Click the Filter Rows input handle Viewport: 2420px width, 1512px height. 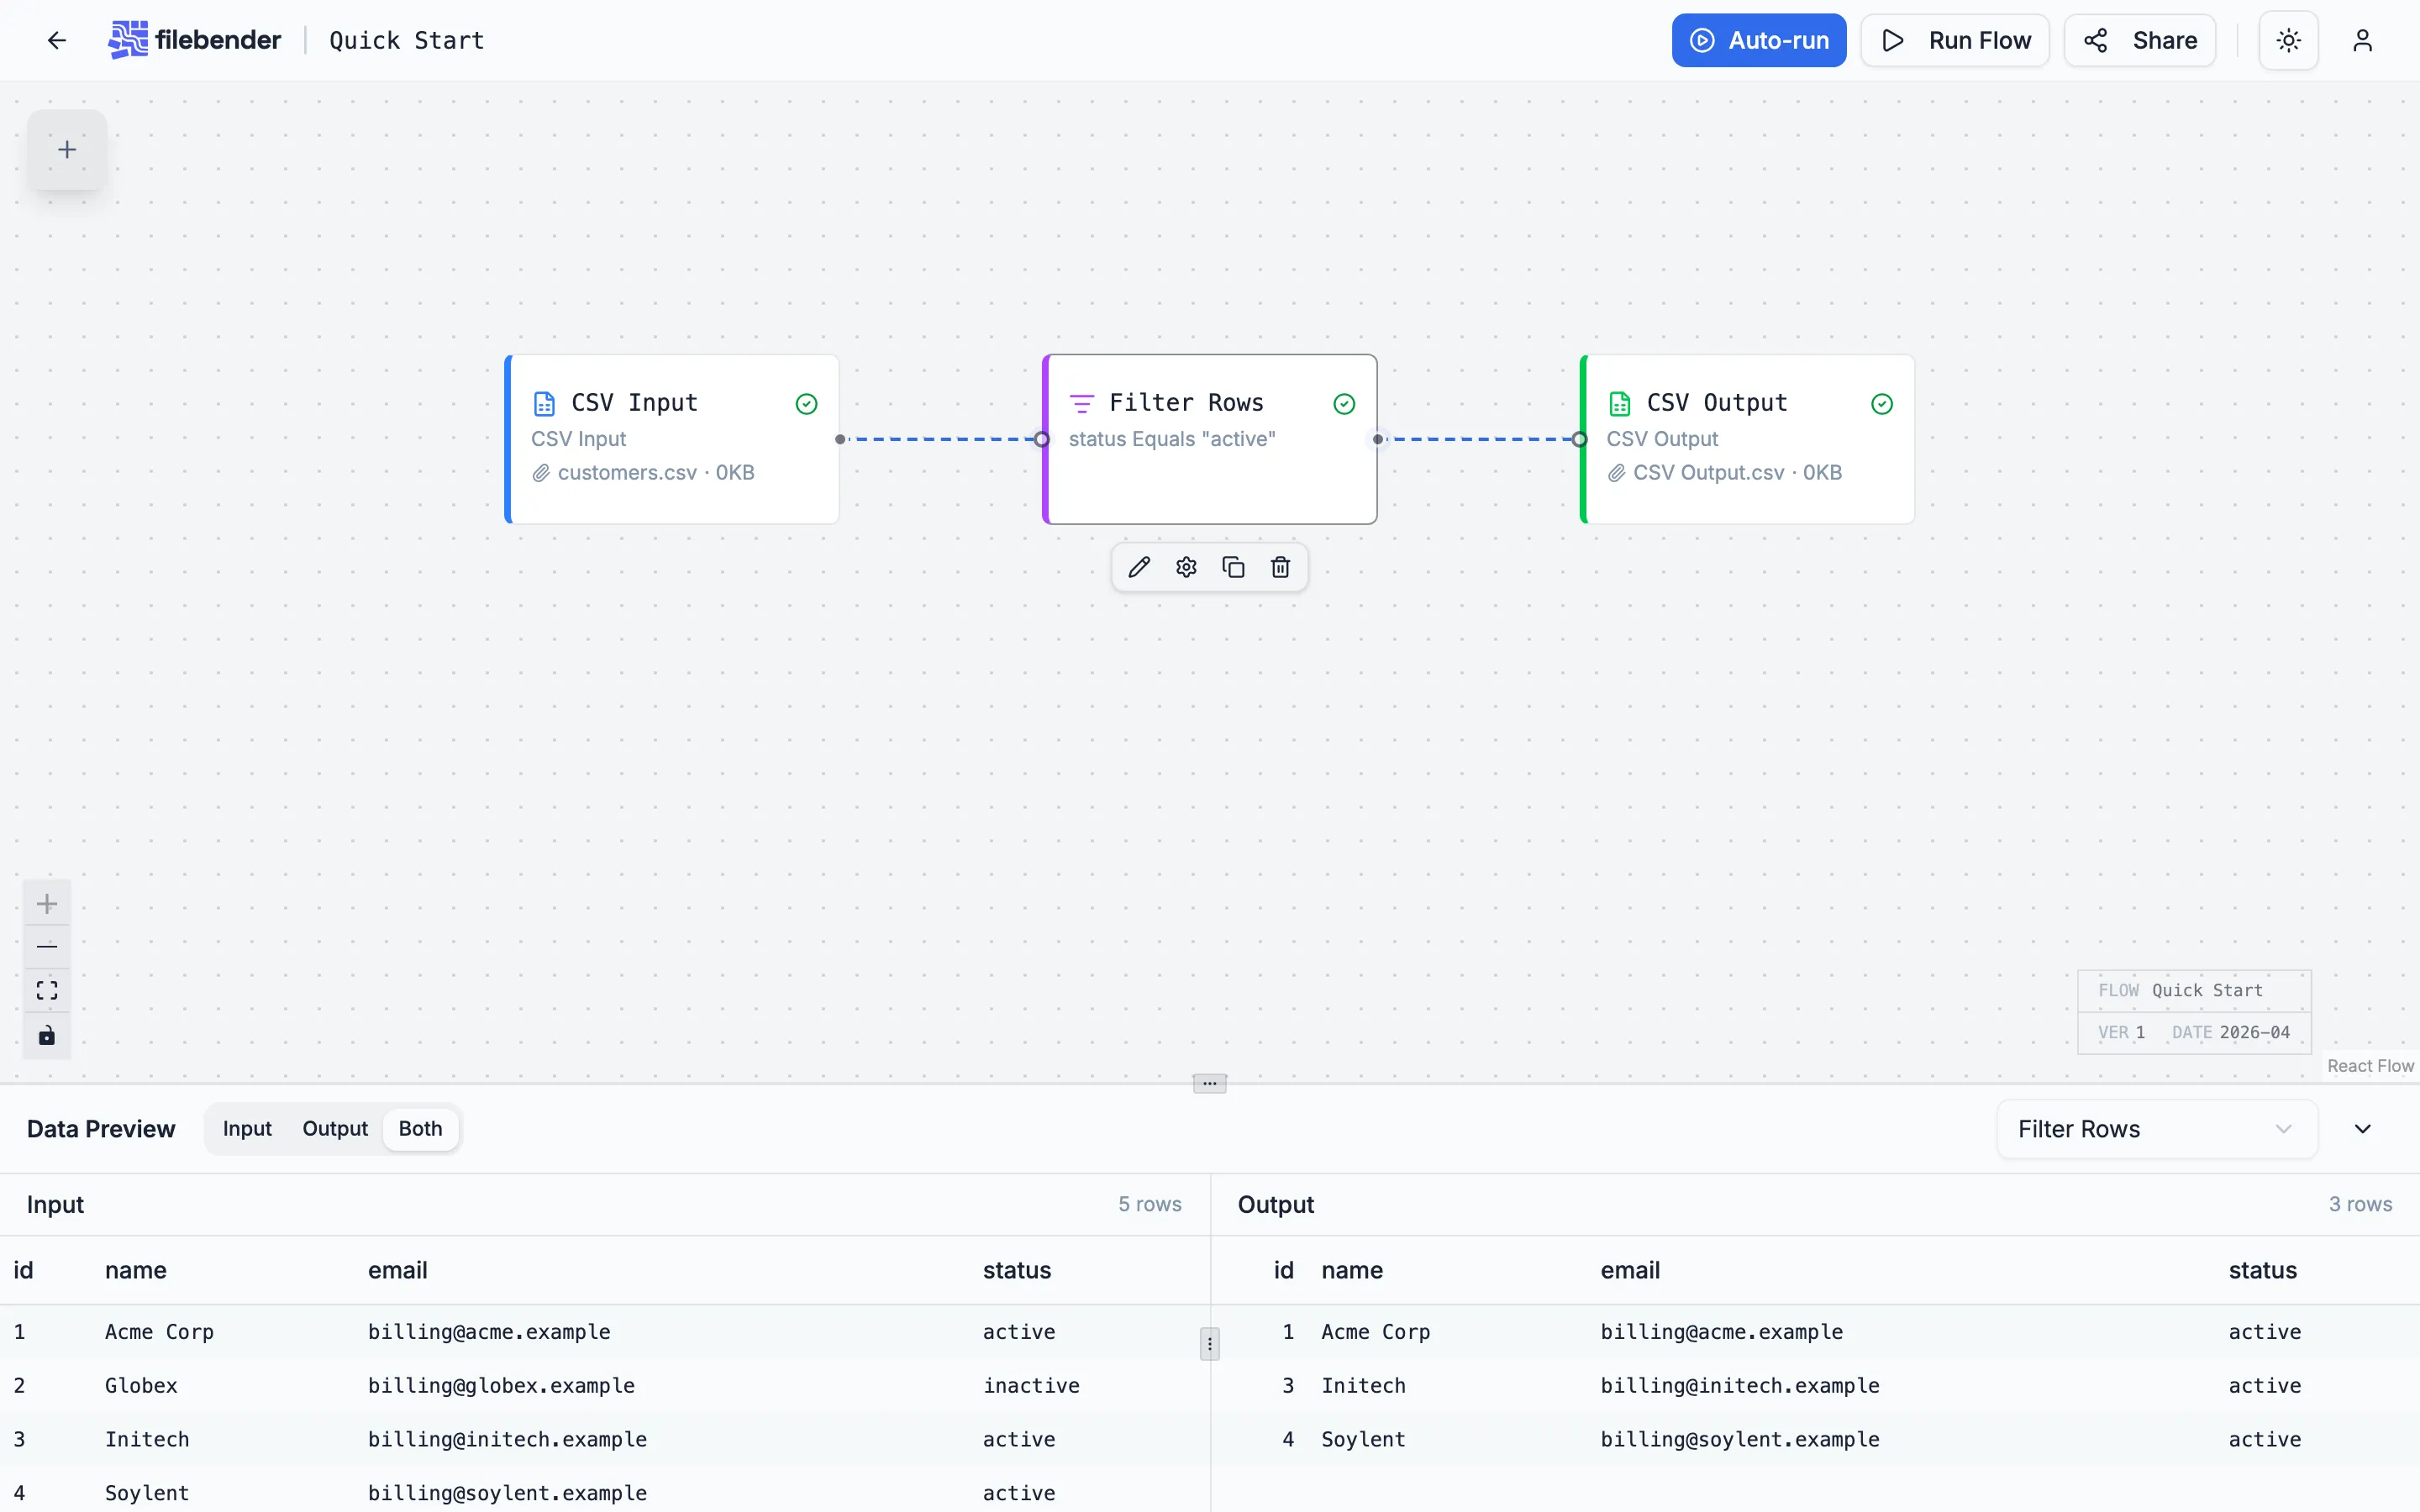click(1042, 439)
